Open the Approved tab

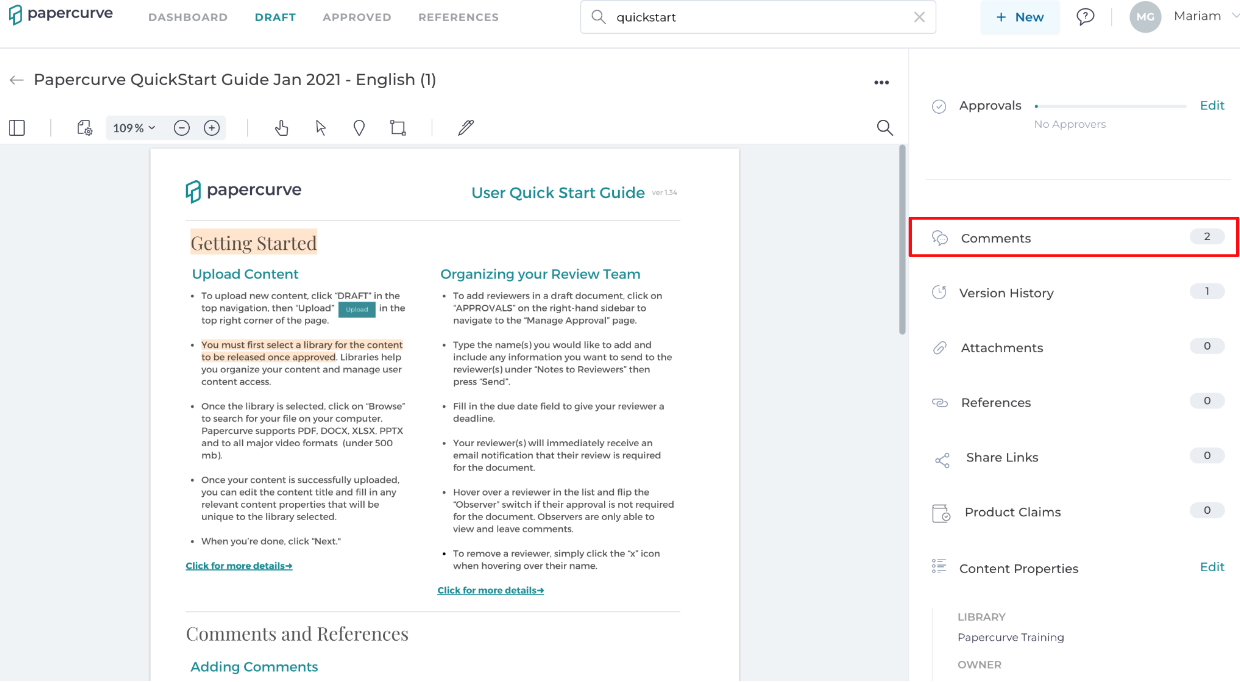click(357, 17)
